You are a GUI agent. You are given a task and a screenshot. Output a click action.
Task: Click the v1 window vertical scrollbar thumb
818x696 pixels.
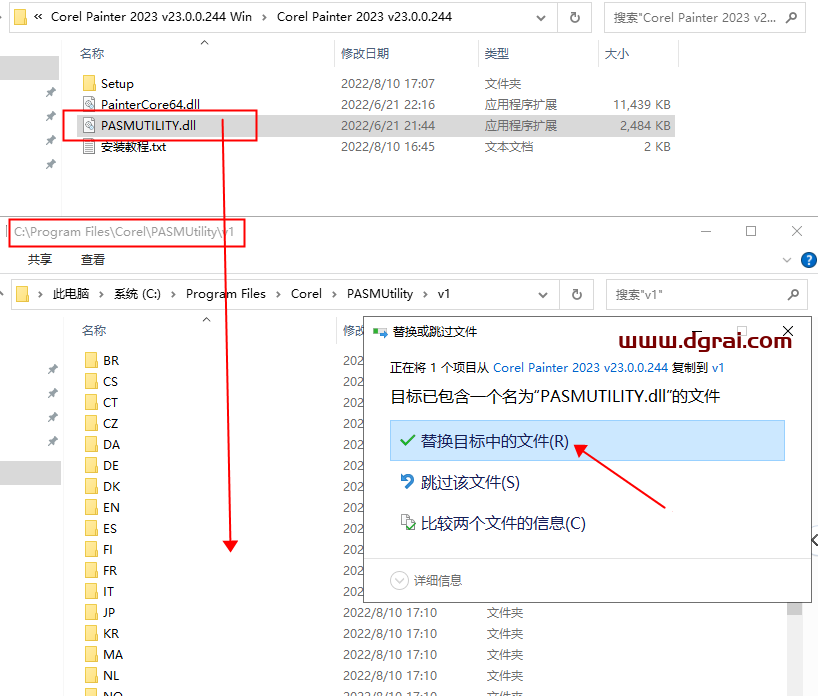tap(795, 609)
